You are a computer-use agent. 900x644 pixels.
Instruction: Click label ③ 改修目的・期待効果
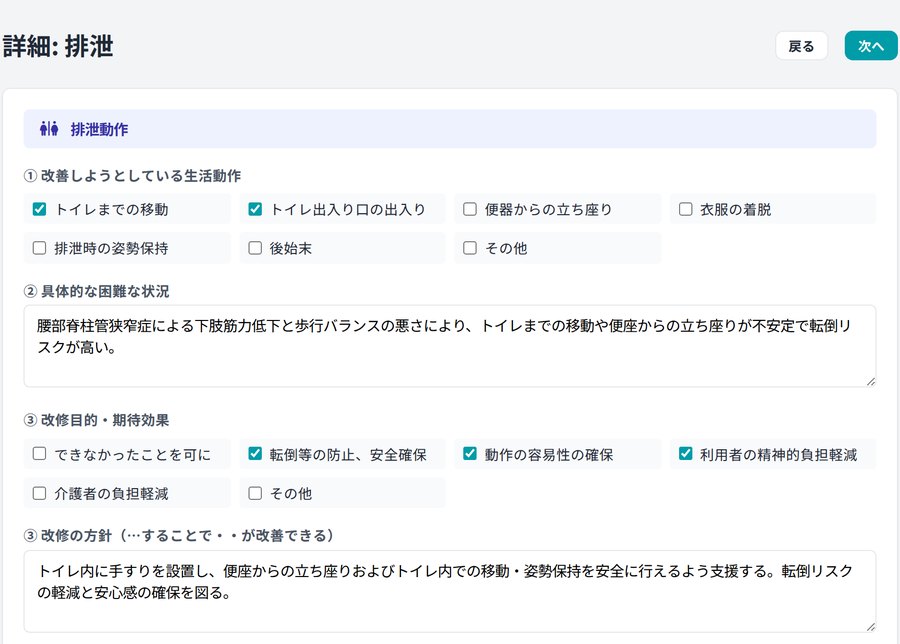pos(96,420)
